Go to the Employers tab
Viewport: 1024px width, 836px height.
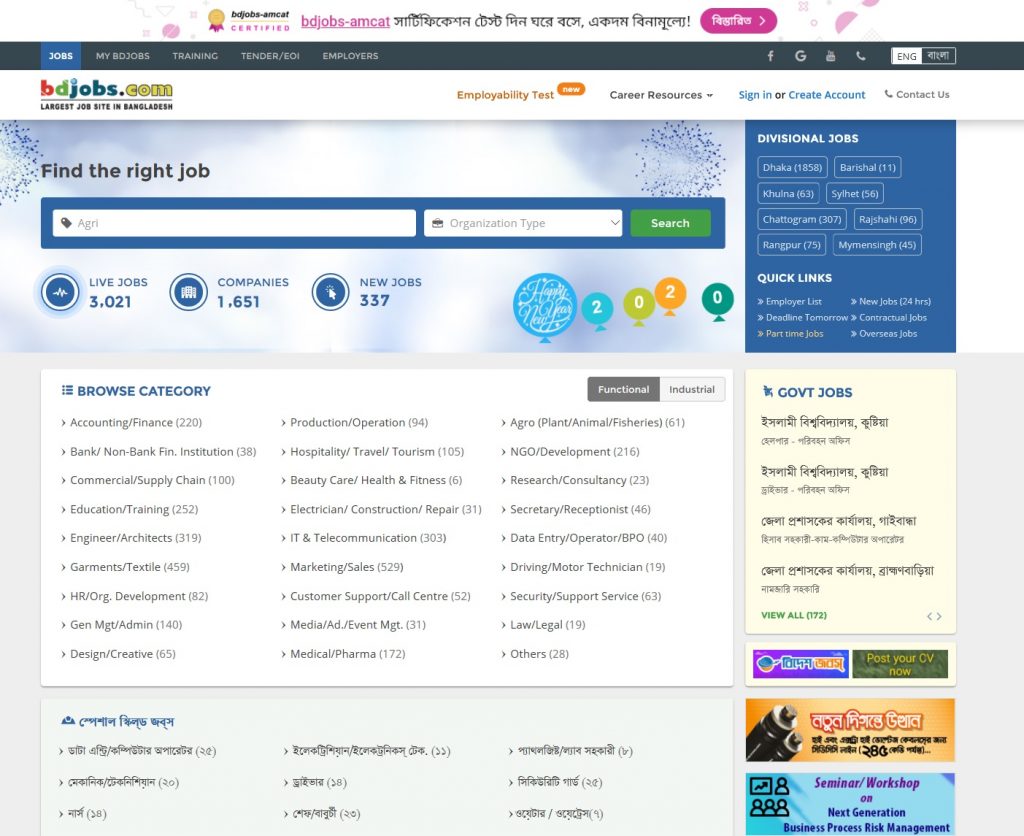(350, 56)
